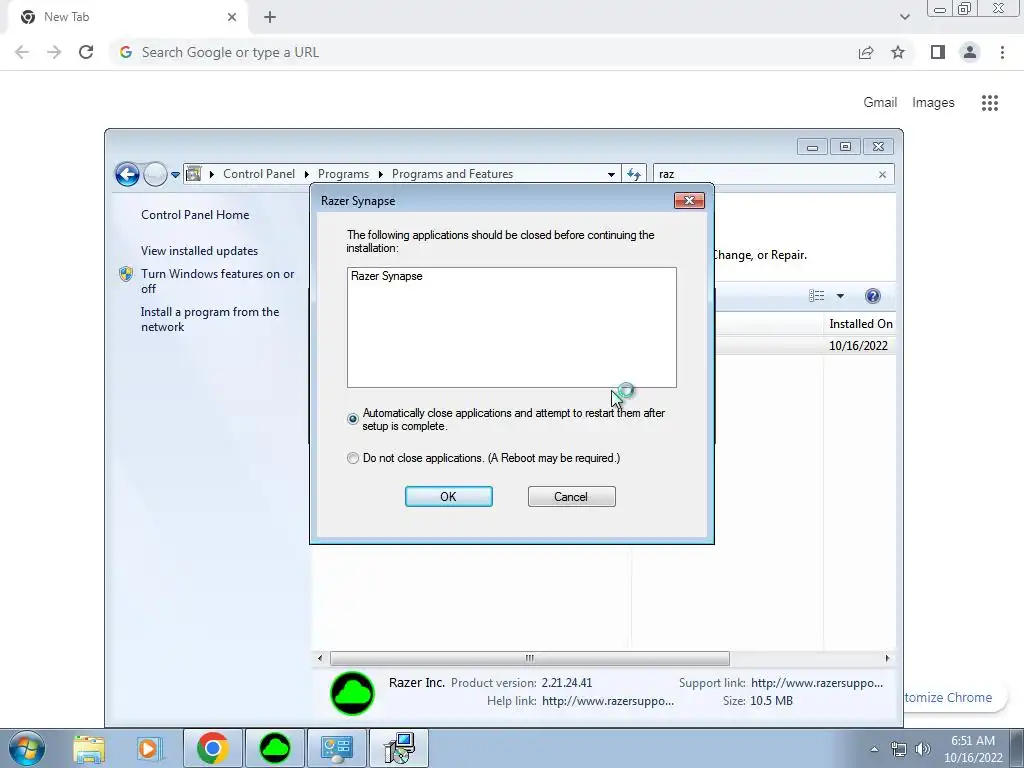Expand the address bar history dropdown
This screenshot has height=768, width=1024.
click(x=611, y=174)
